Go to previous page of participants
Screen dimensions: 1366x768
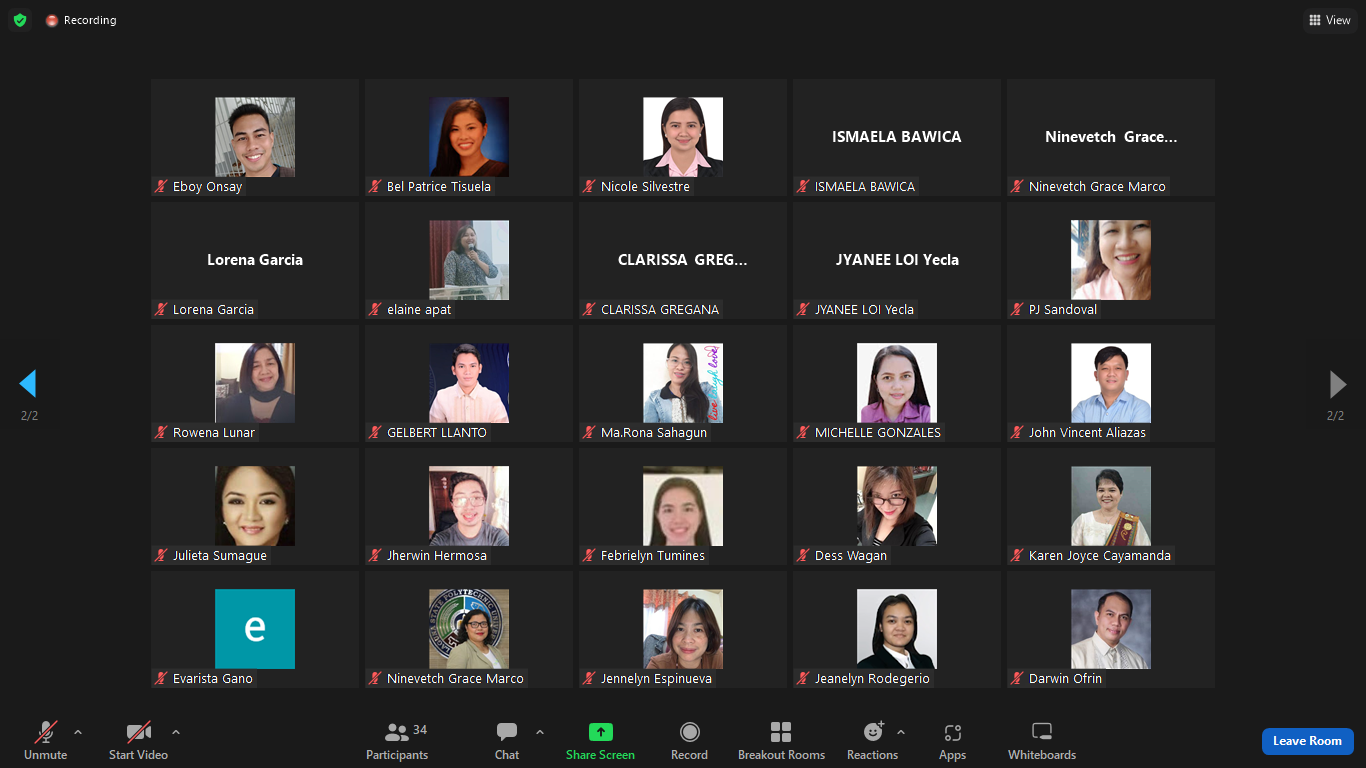(28, 384)
